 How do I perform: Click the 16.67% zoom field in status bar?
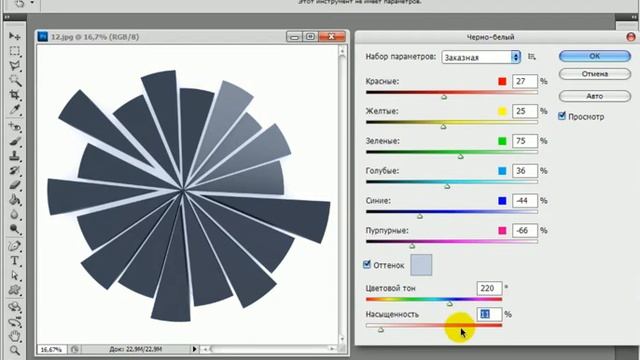click(52, 349)
